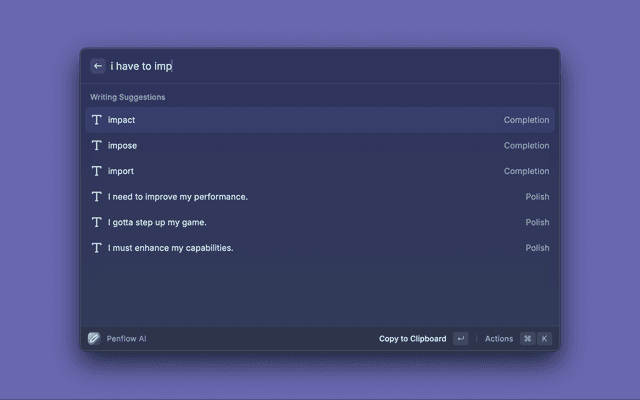Screen dimensions: 640x400
Task: Click the Return key icon
Action: click(x=460, y=339)
